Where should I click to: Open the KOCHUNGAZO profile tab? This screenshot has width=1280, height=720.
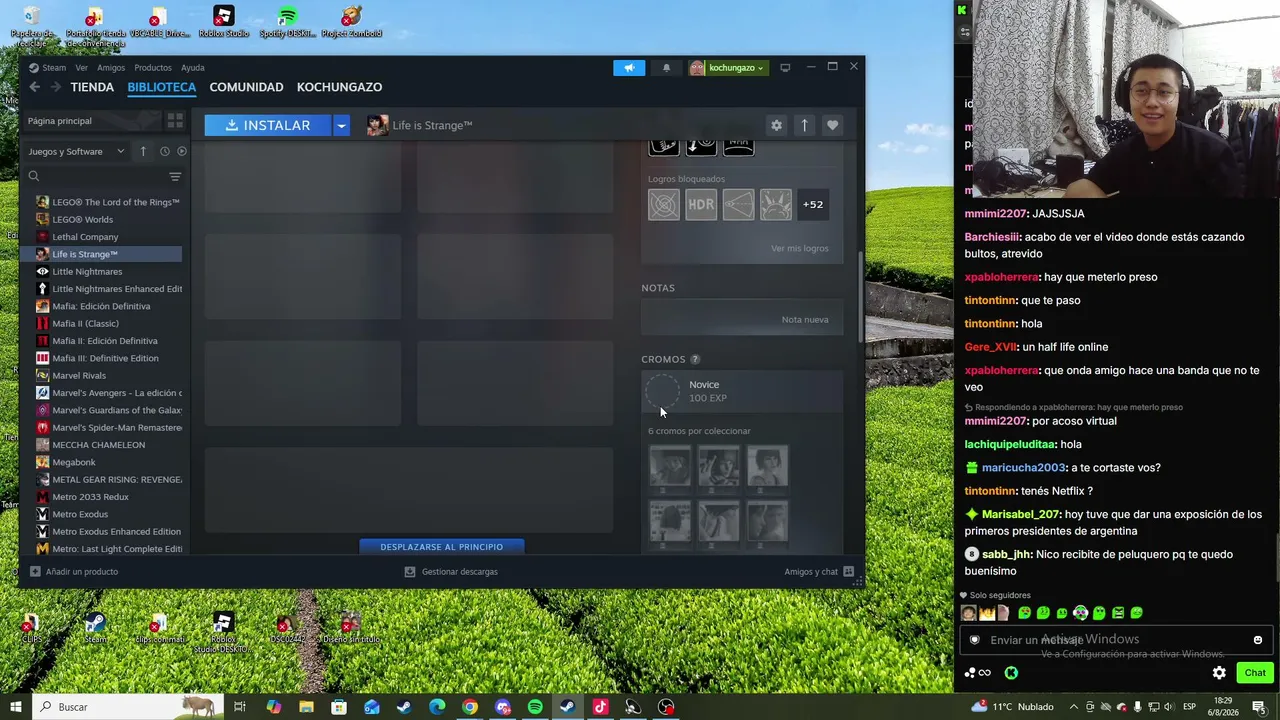click(339, 87)
